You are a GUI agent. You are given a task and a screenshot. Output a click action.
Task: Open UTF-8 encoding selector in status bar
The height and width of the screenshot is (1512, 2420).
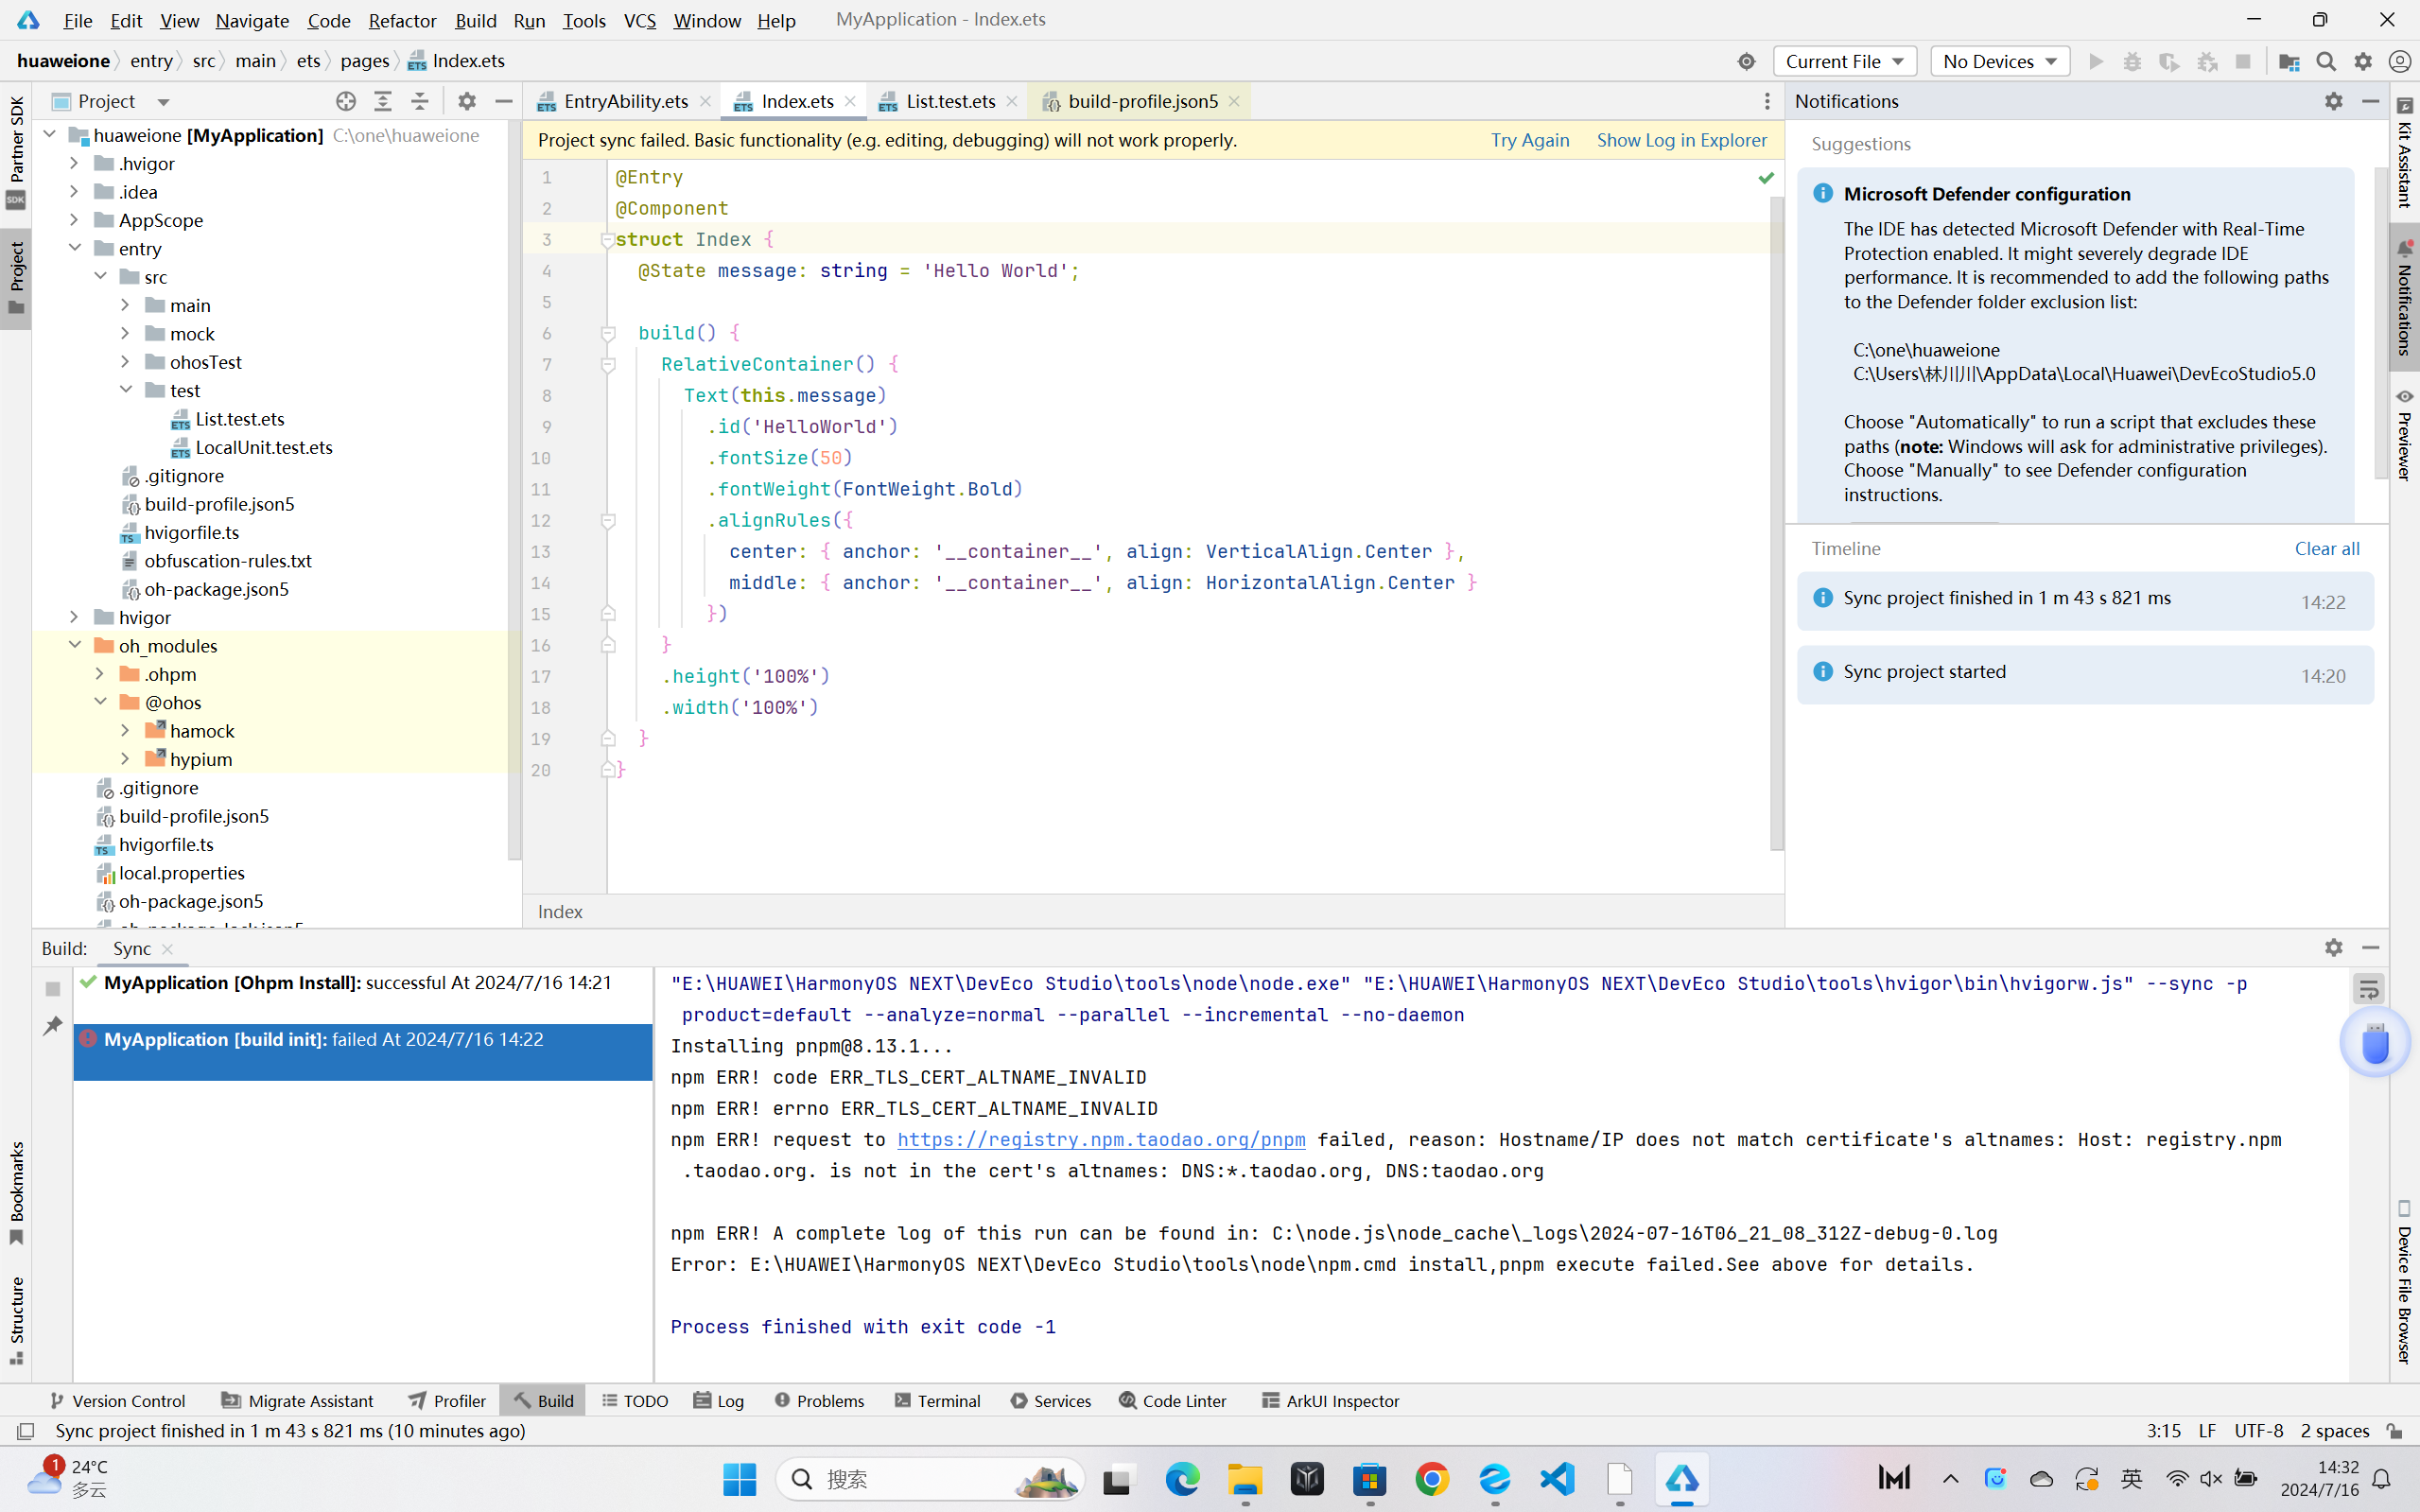click(x=2258, y=1431)
